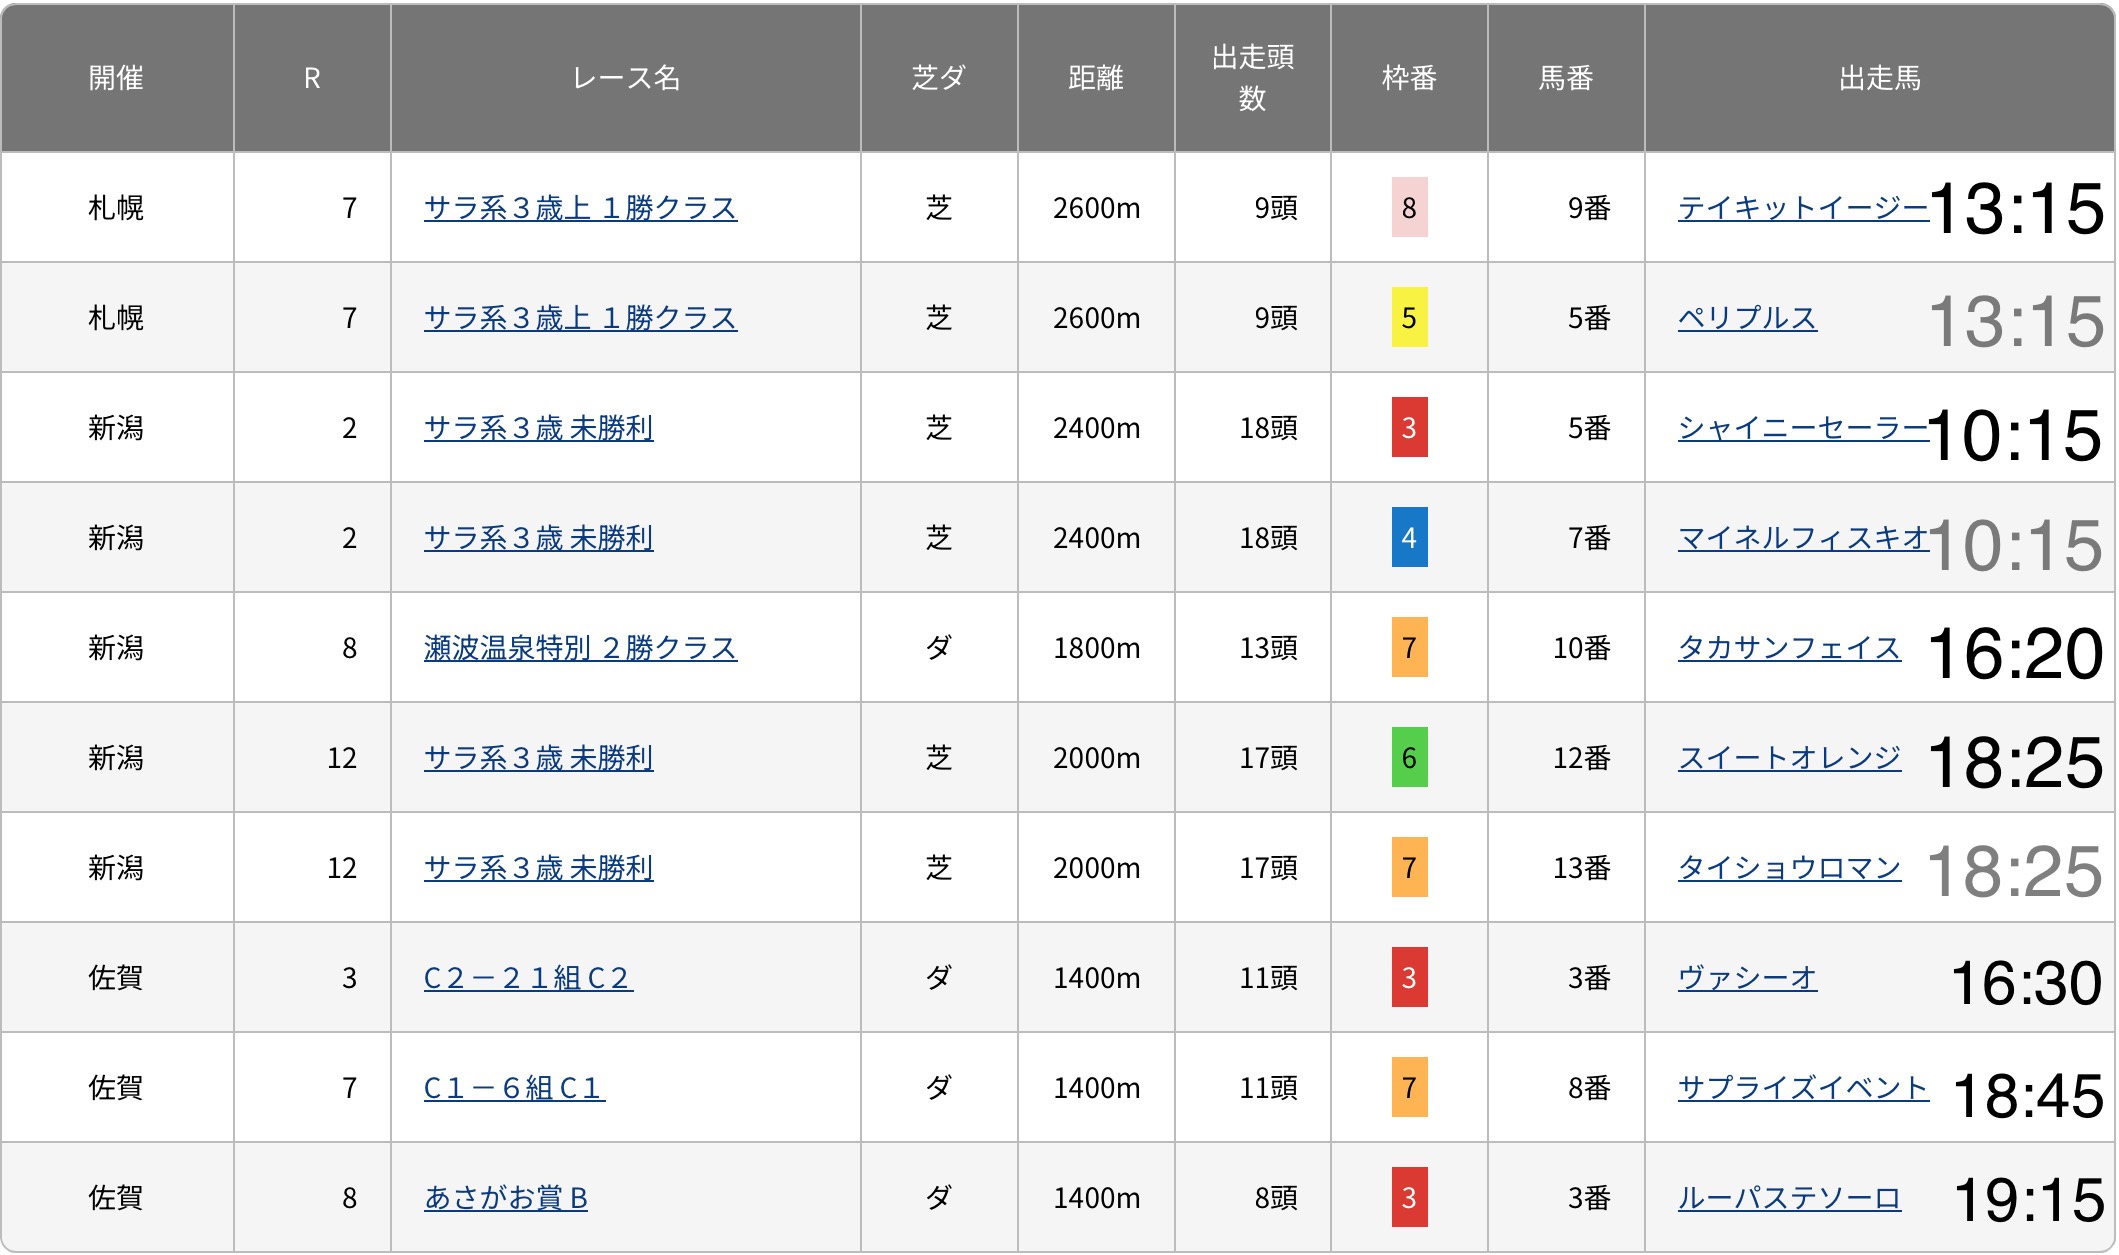Open horse link ペリプルス
The width and height of the screenshot is (2119, 1255).
pyautogui.click(x=1746, y=318)
